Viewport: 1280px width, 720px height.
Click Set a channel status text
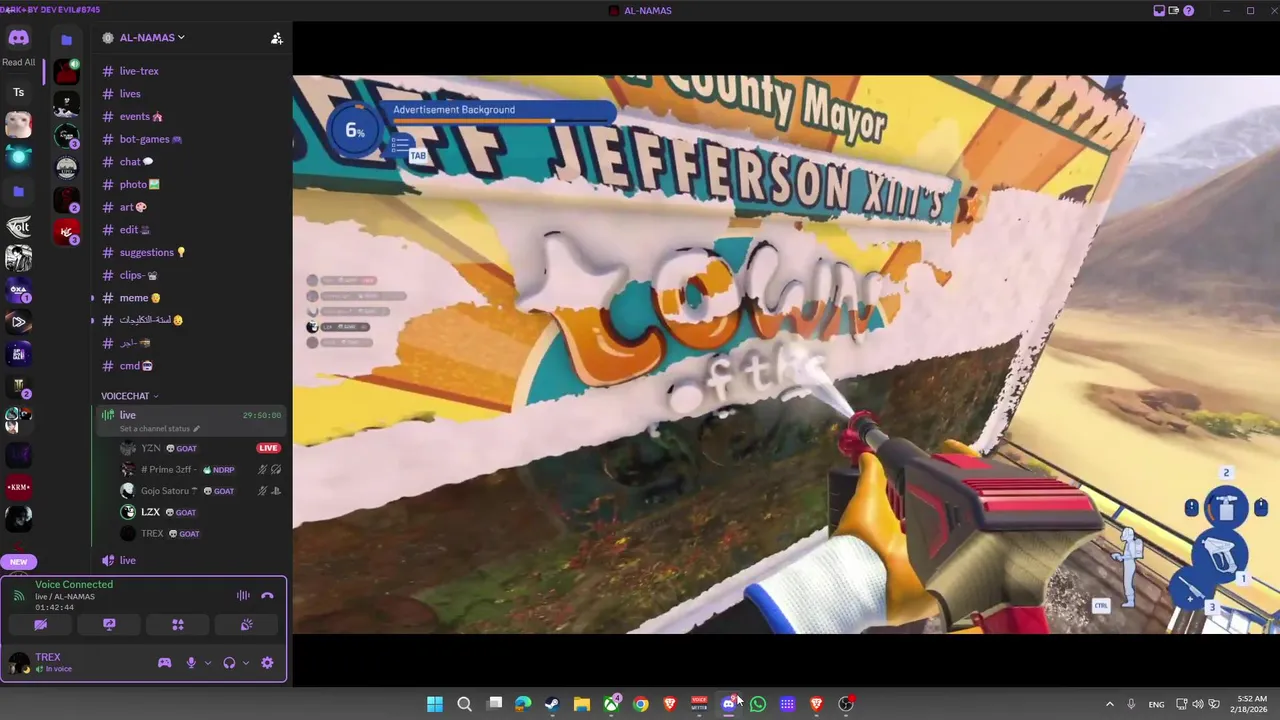155,429
